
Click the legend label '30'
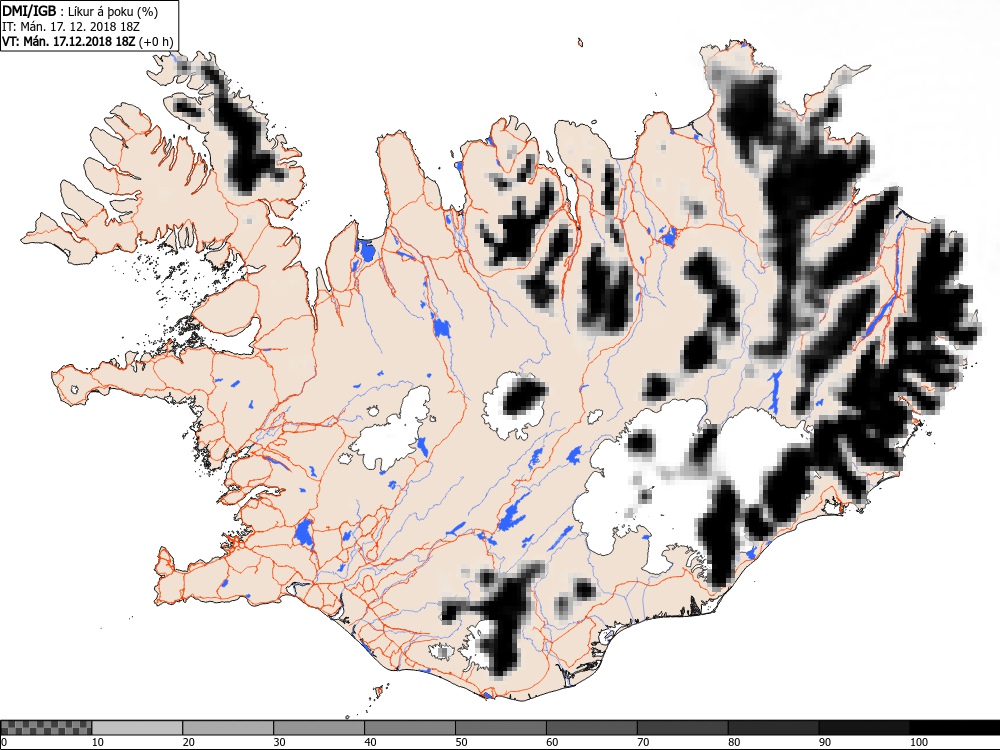click(x=279, y=742)
